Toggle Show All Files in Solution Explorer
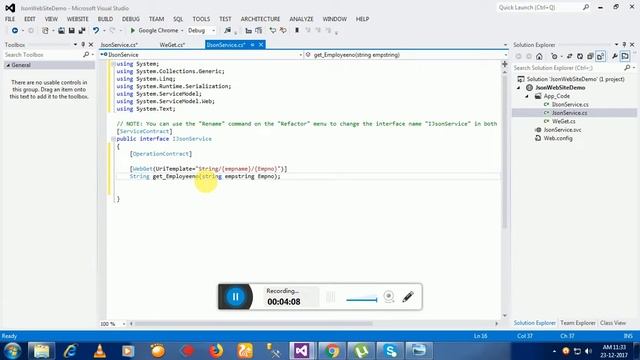The width and height of the screenshot is (640, 360). 600,56
